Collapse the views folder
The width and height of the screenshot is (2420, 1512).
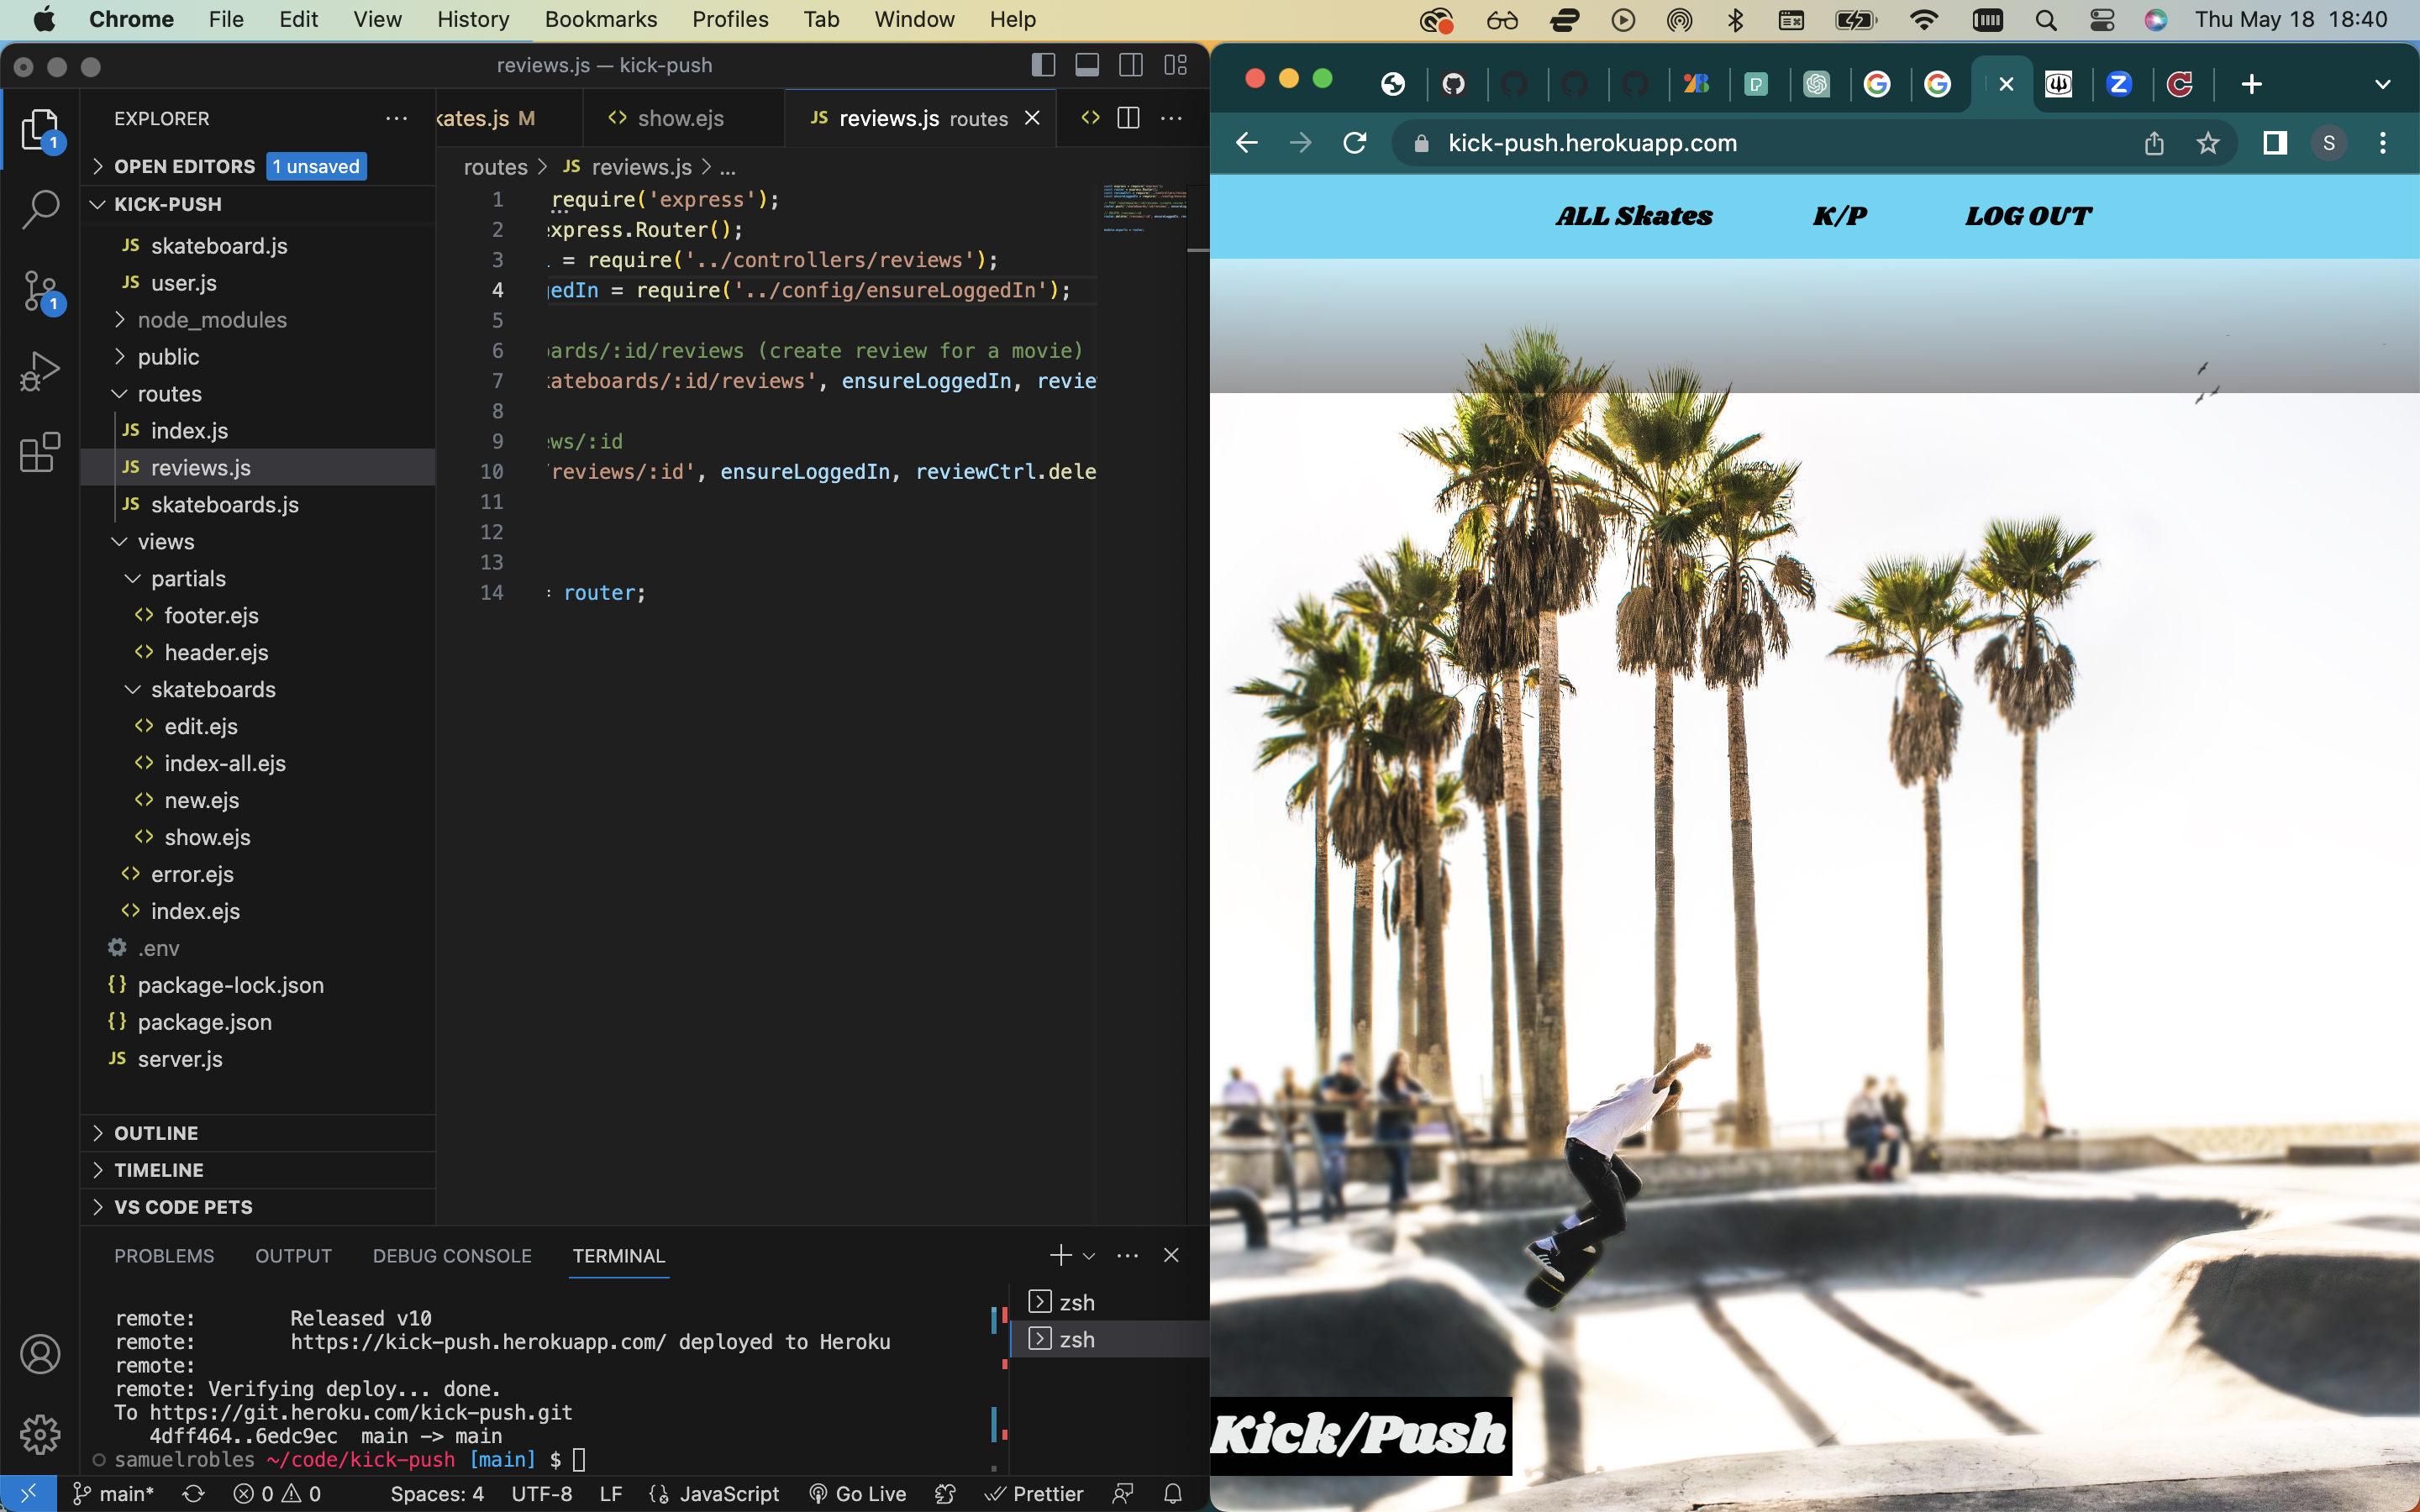pyautogui.click(x=167, y=541)
